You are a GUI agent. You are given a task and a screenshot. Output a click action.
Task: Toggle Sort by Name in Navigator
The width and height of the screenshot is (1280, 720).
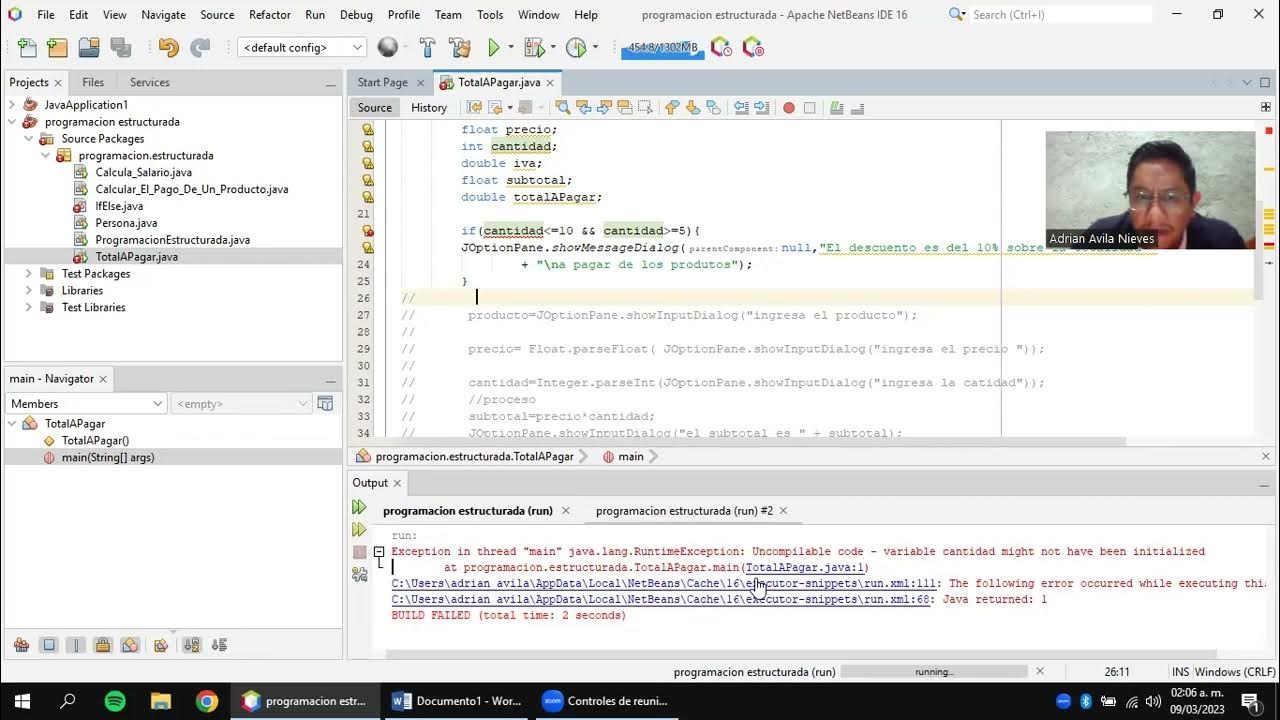192,645
